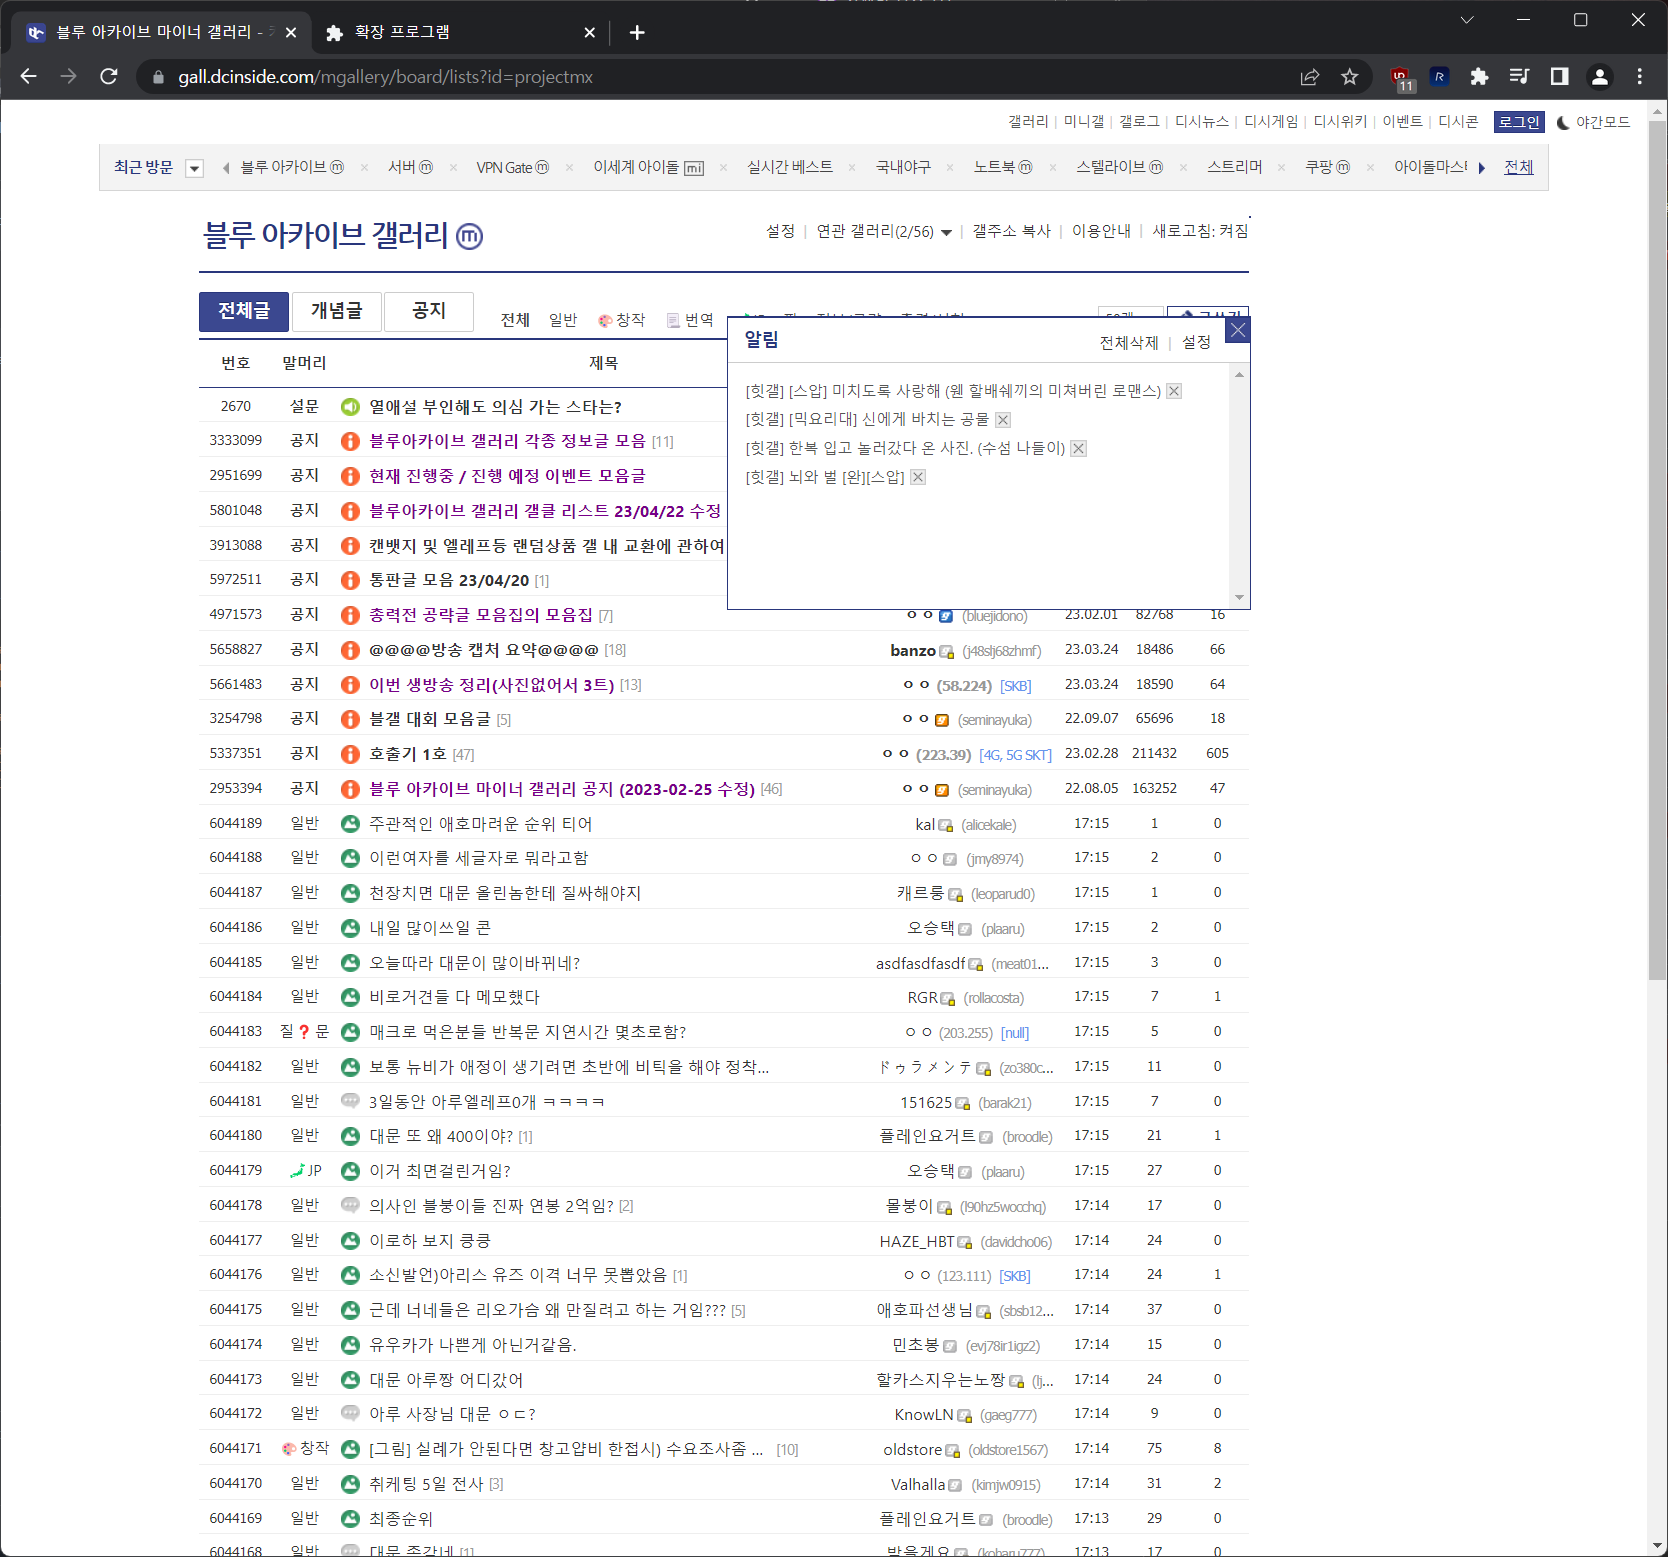Open the browser extensions puzzle icon
The image size is (1668, 1557).
pos(1479,76)
